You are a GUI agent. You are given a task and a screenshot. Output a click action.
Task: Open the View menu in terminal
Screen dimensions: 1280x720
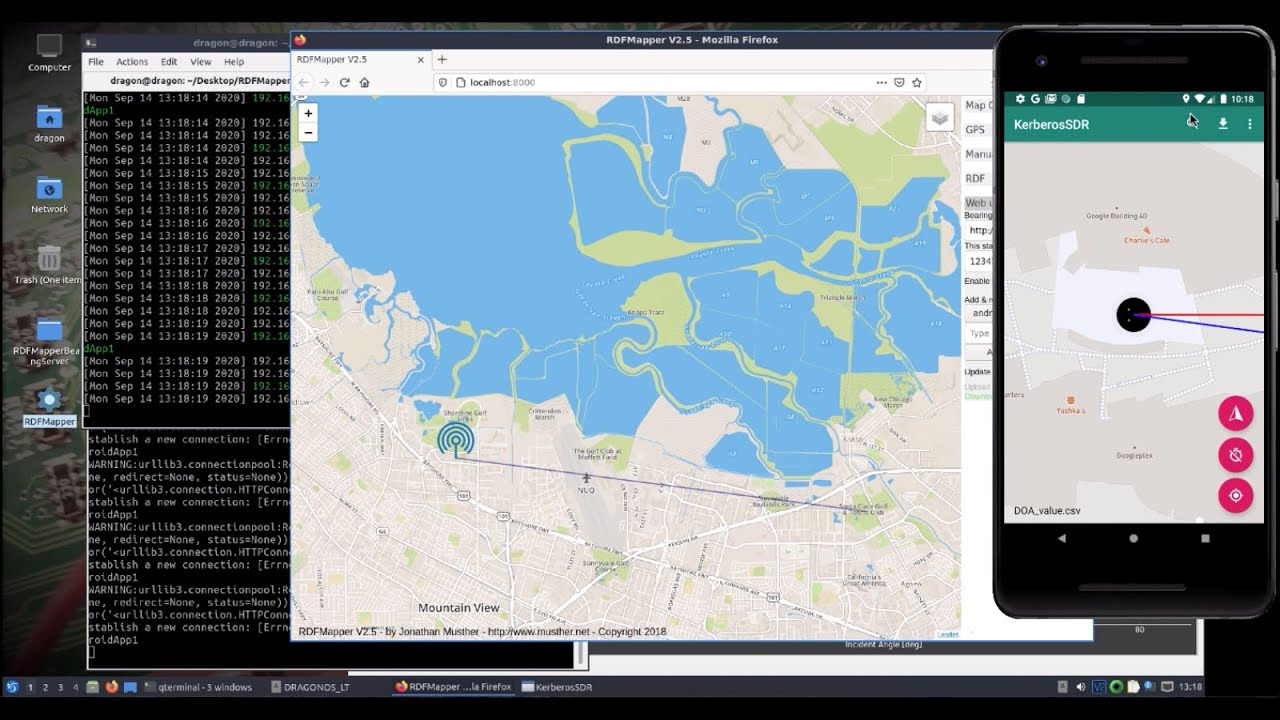click(x=200, y=62)
